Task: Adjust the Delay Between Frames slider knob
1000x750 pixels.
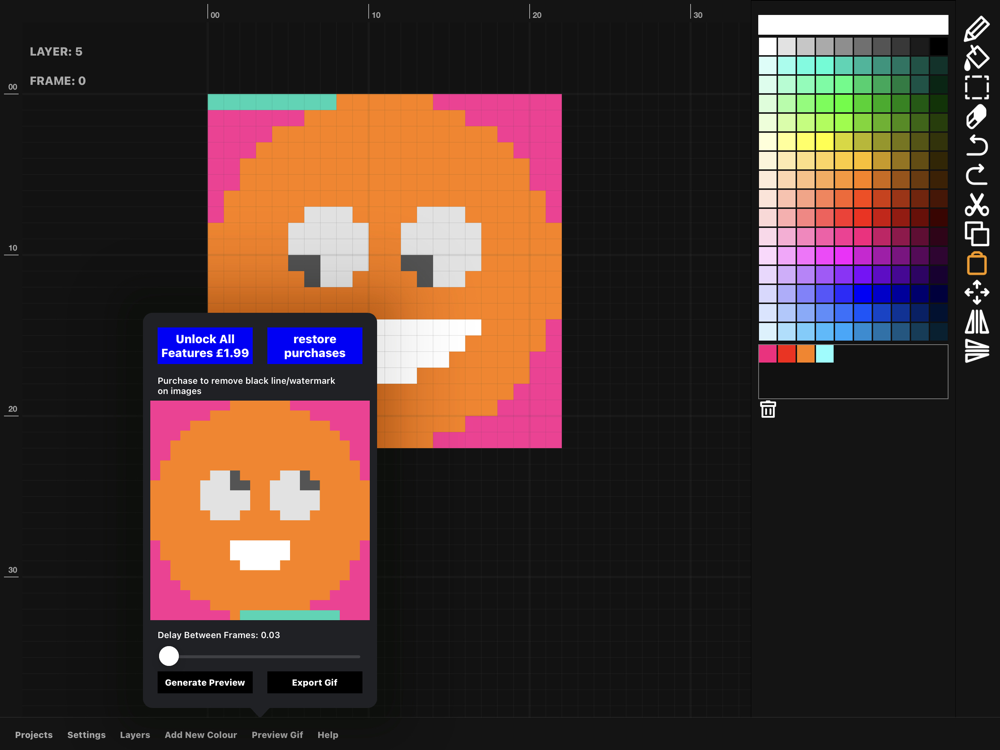Action: click(x=169, y=656)
